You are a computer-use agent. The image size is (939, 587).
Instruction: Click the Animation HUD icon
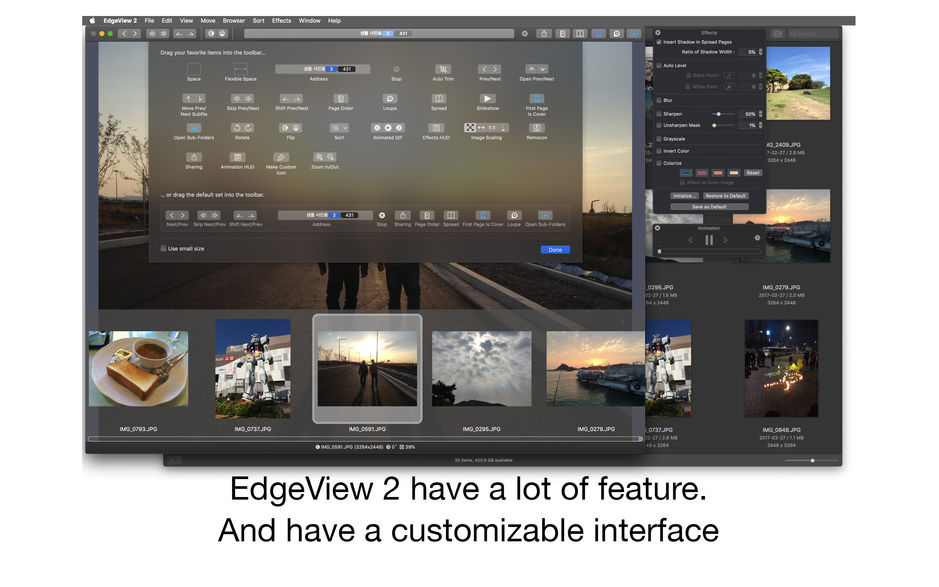click(236, 155)
